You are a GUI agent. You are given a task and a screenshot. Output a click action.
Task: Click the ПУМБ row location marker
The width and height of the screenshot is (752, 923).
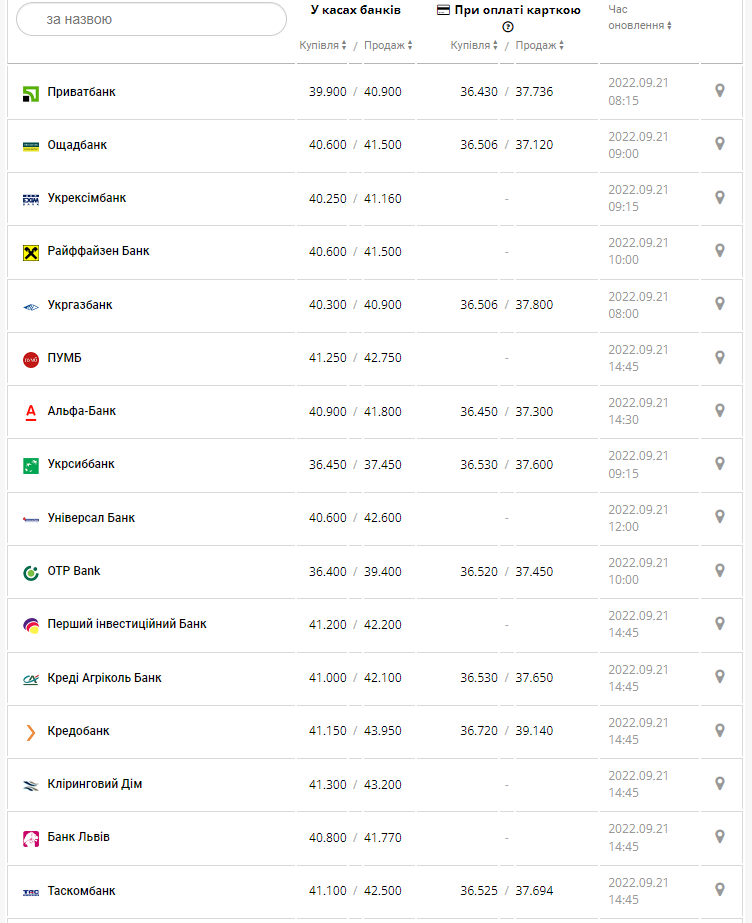pyautogui.click(x=719, y=357)
